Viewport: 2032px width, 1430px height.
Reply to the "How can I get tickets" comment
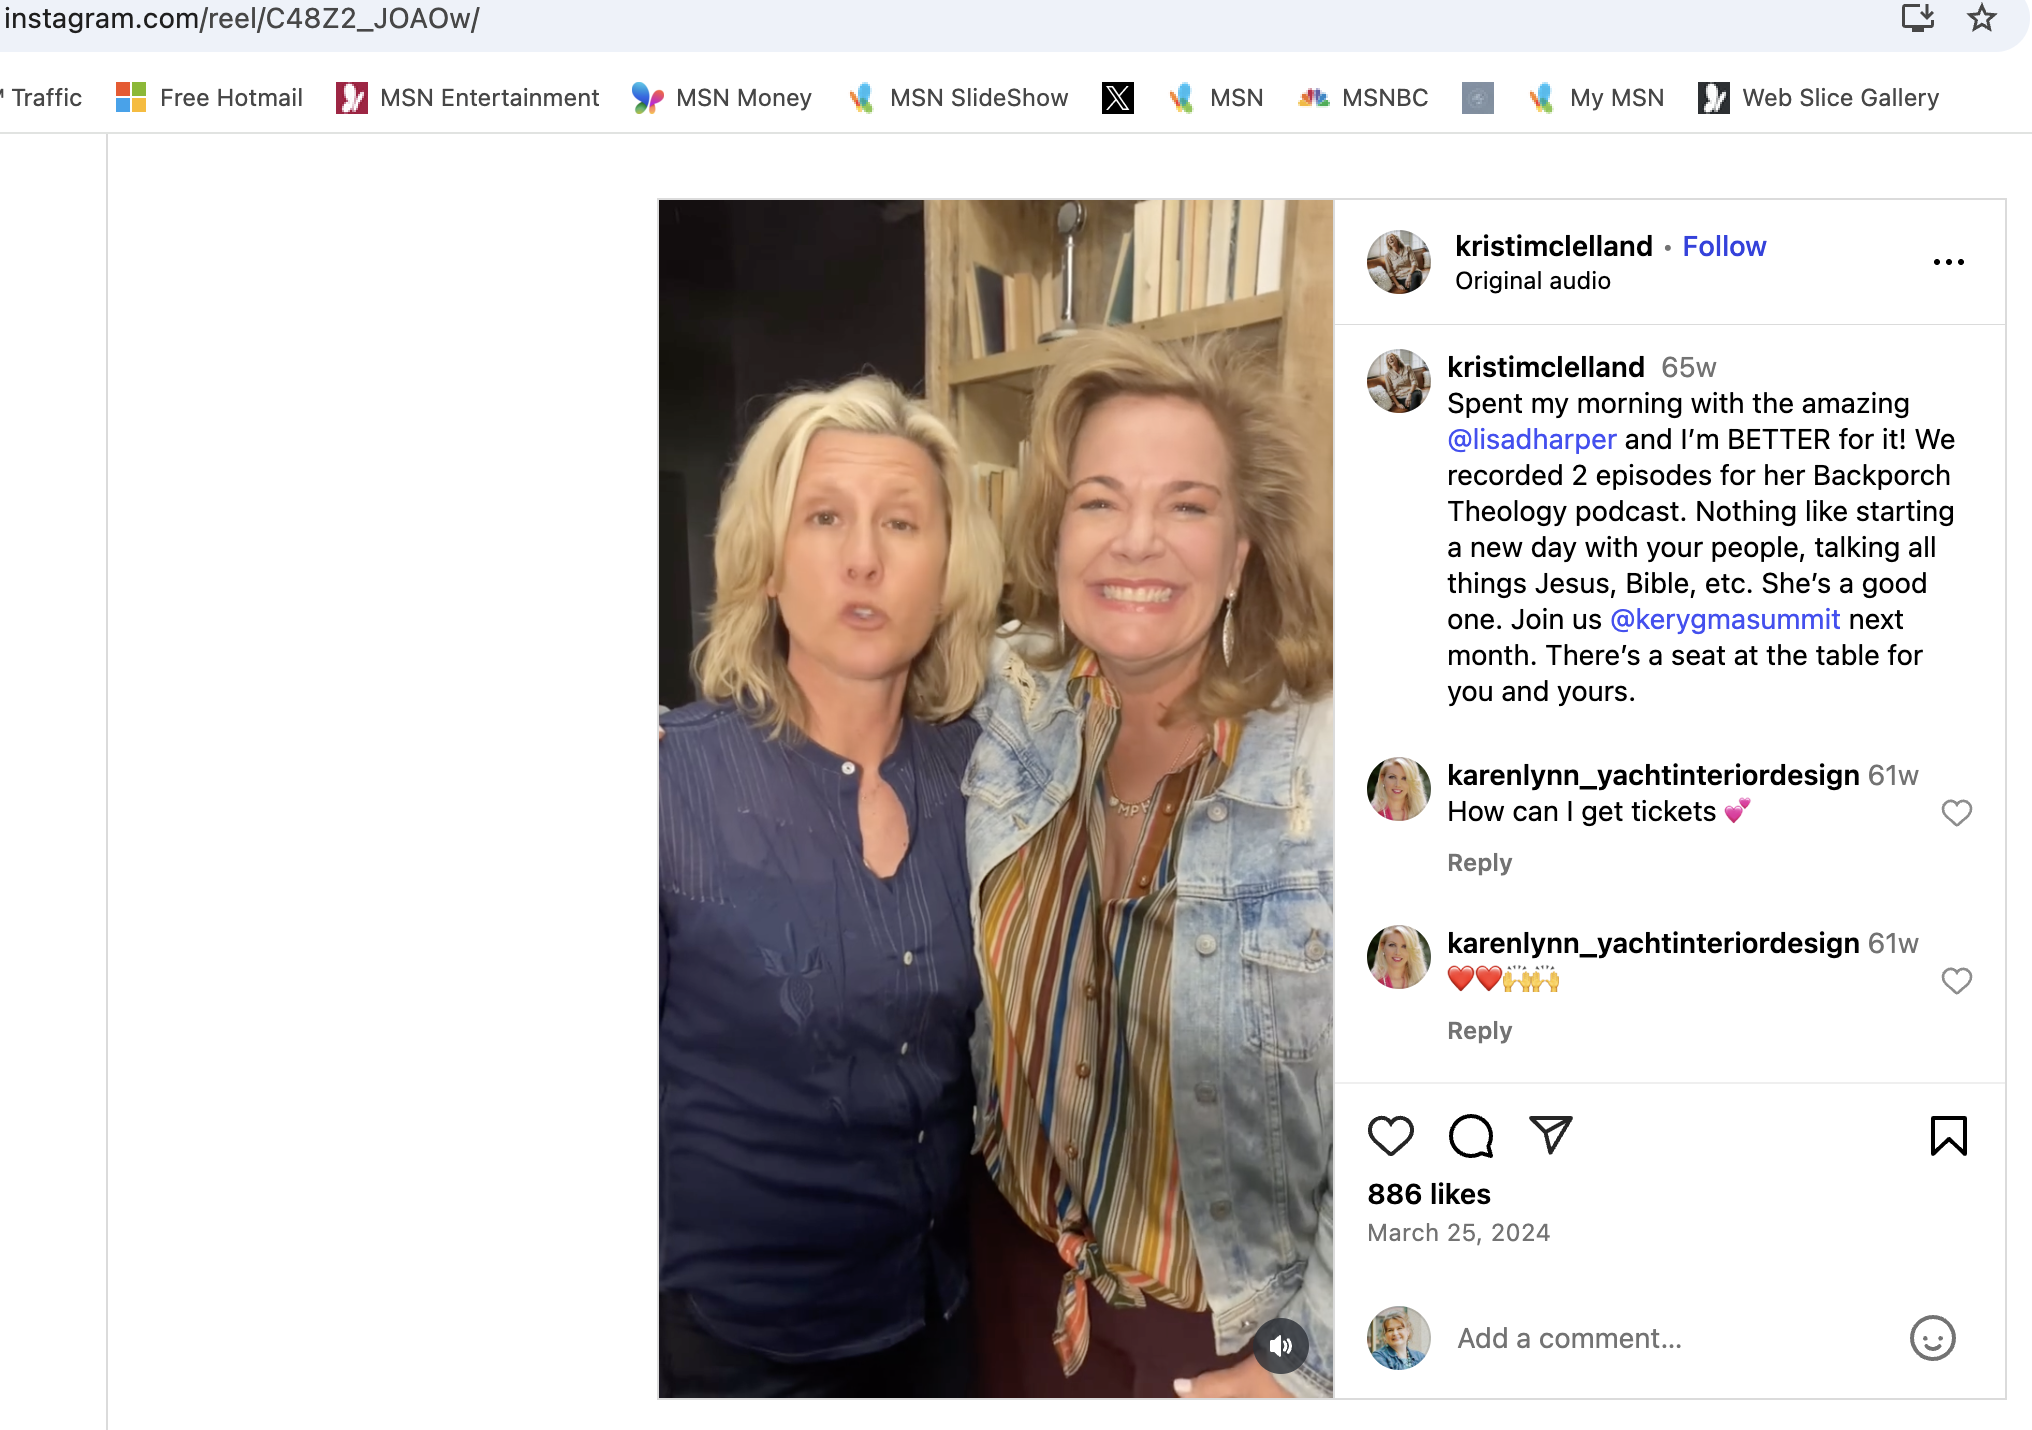[1479, 863]
